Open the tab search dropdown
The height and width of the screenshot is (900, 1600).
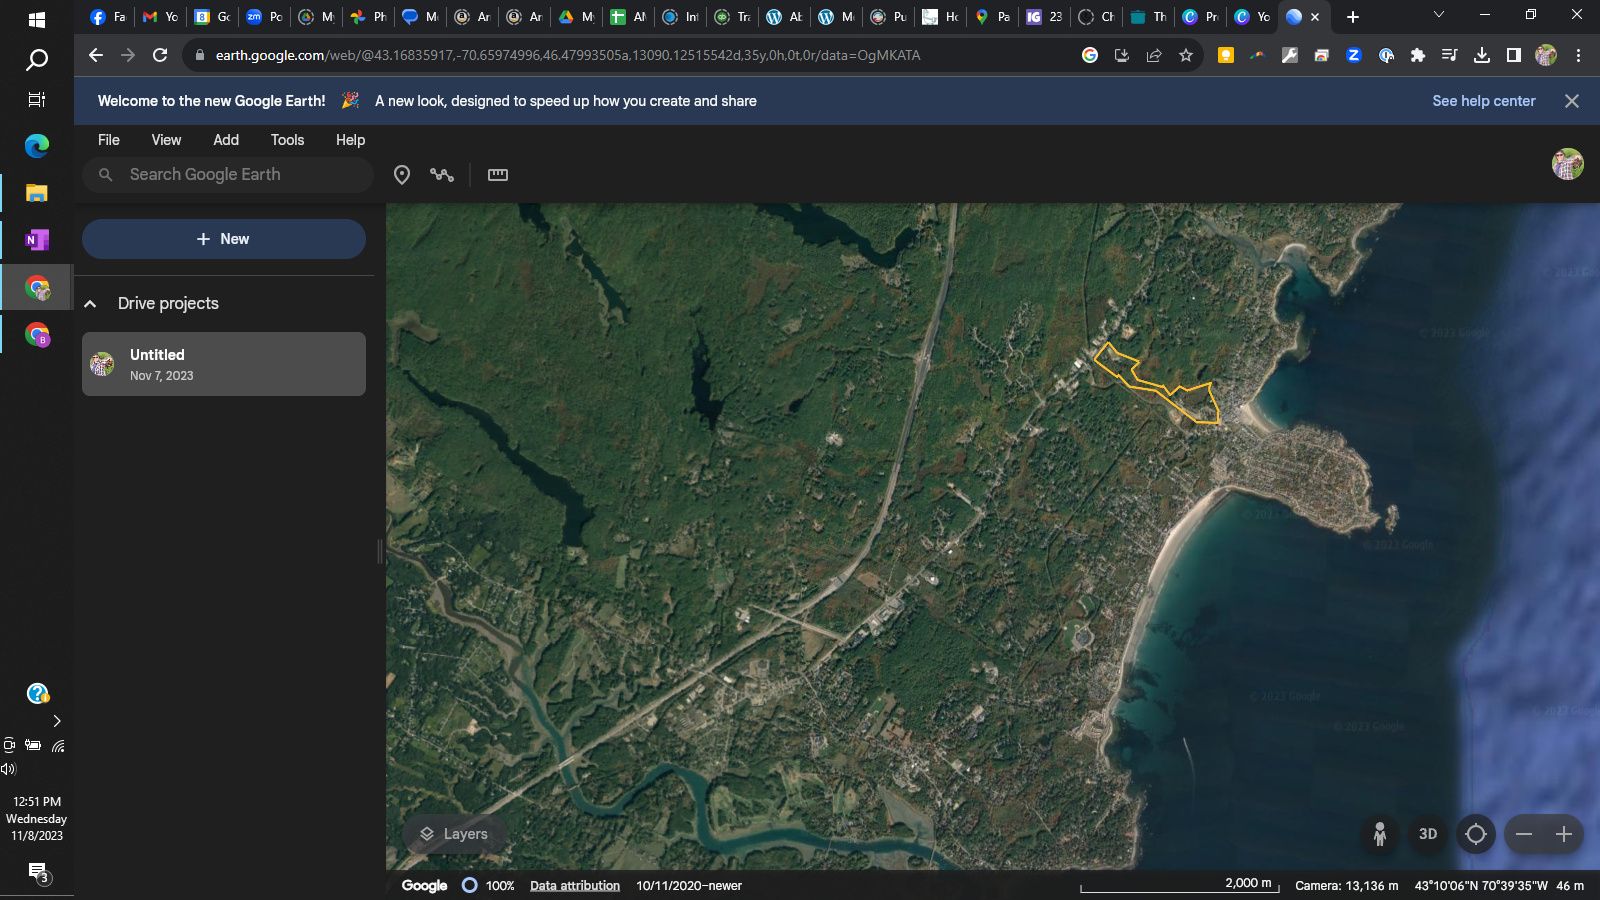tap(1439, 15)
